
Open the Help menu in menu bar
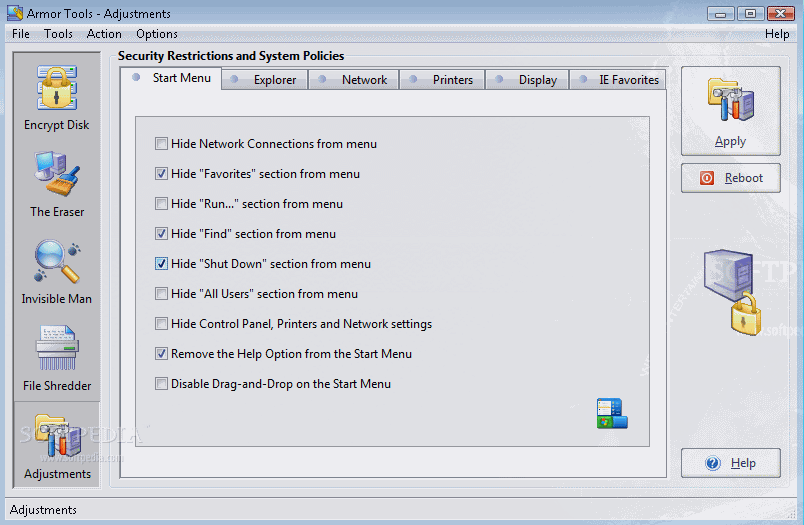[x=777, y=34]
